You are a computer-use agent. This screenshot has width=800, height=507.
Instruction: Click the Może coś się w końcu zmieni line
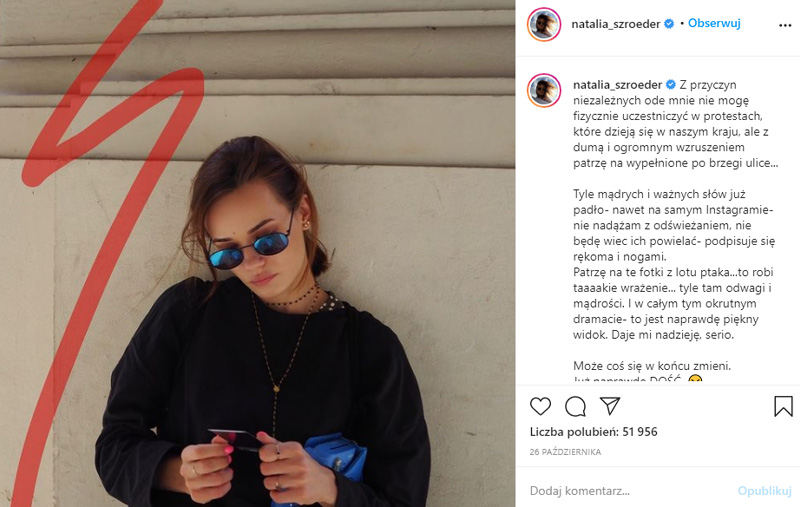pyautogui.click(x=652, y=366)
